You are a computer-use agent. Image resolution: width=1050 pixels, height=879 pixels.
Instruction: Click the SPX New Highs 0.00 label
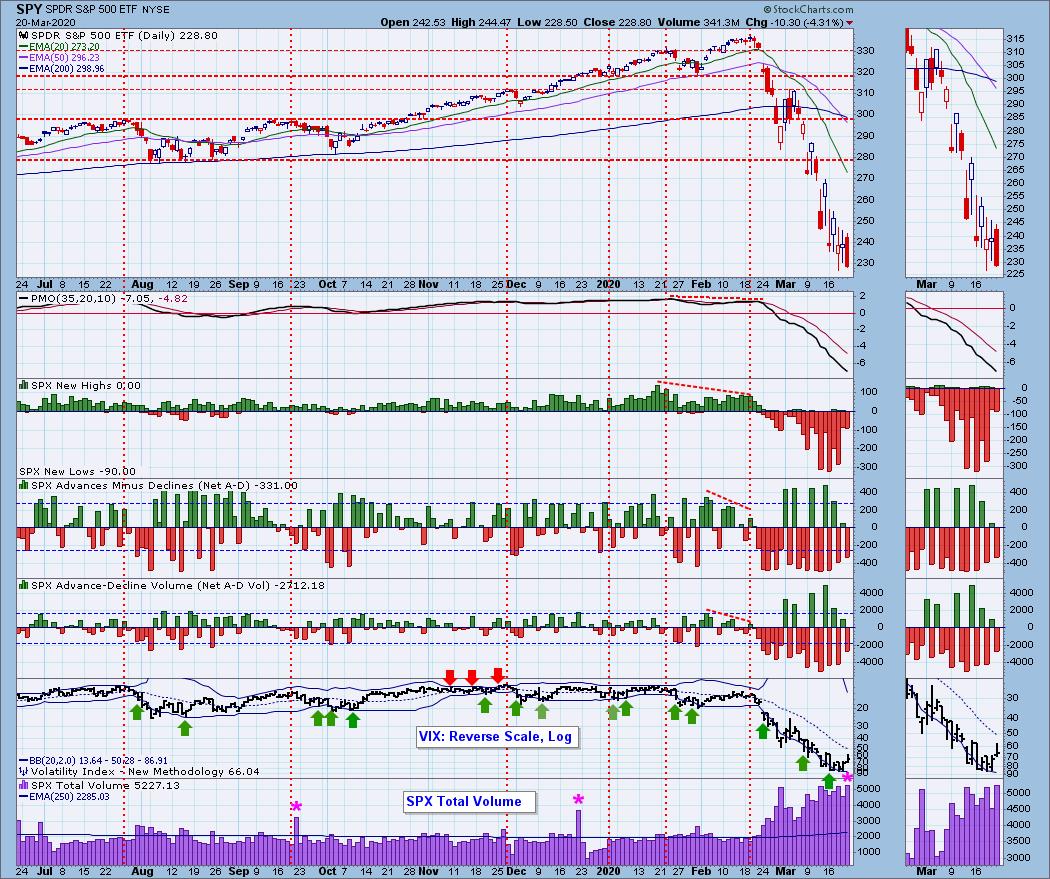(86, 386)
